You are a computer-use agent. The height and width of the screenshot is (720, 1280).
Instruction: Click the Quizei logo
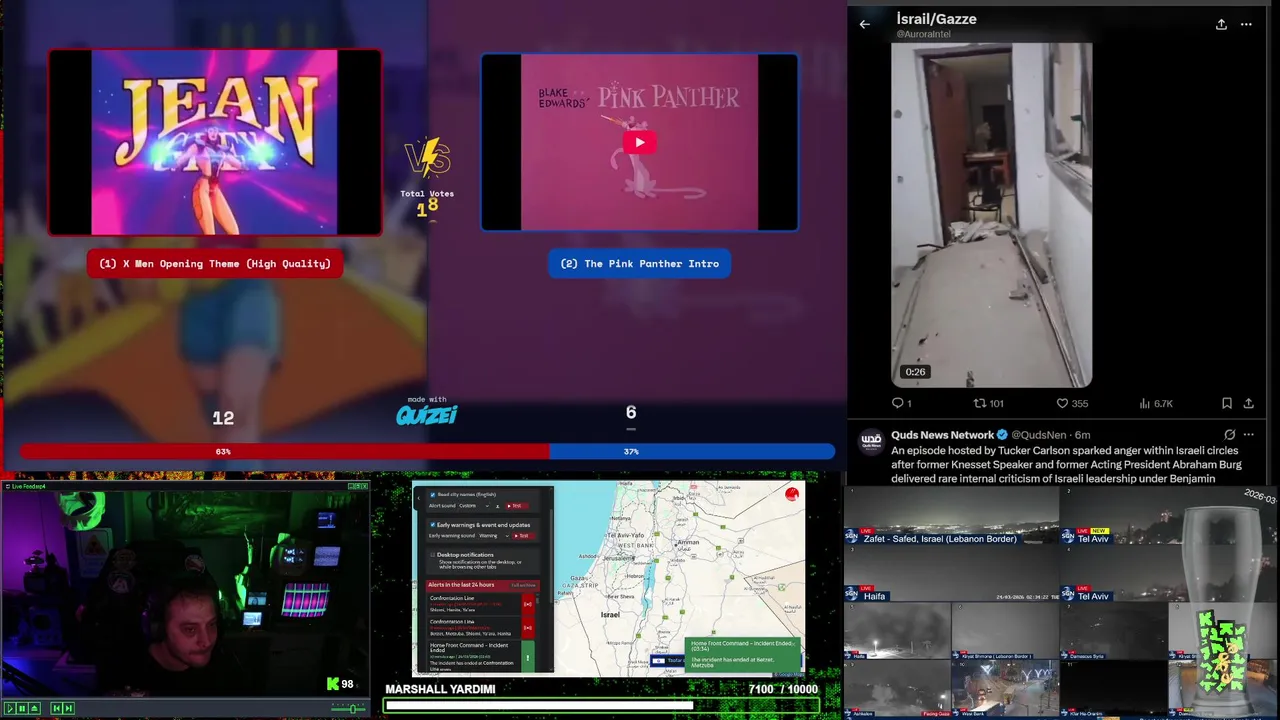click(x=427, y=415)
